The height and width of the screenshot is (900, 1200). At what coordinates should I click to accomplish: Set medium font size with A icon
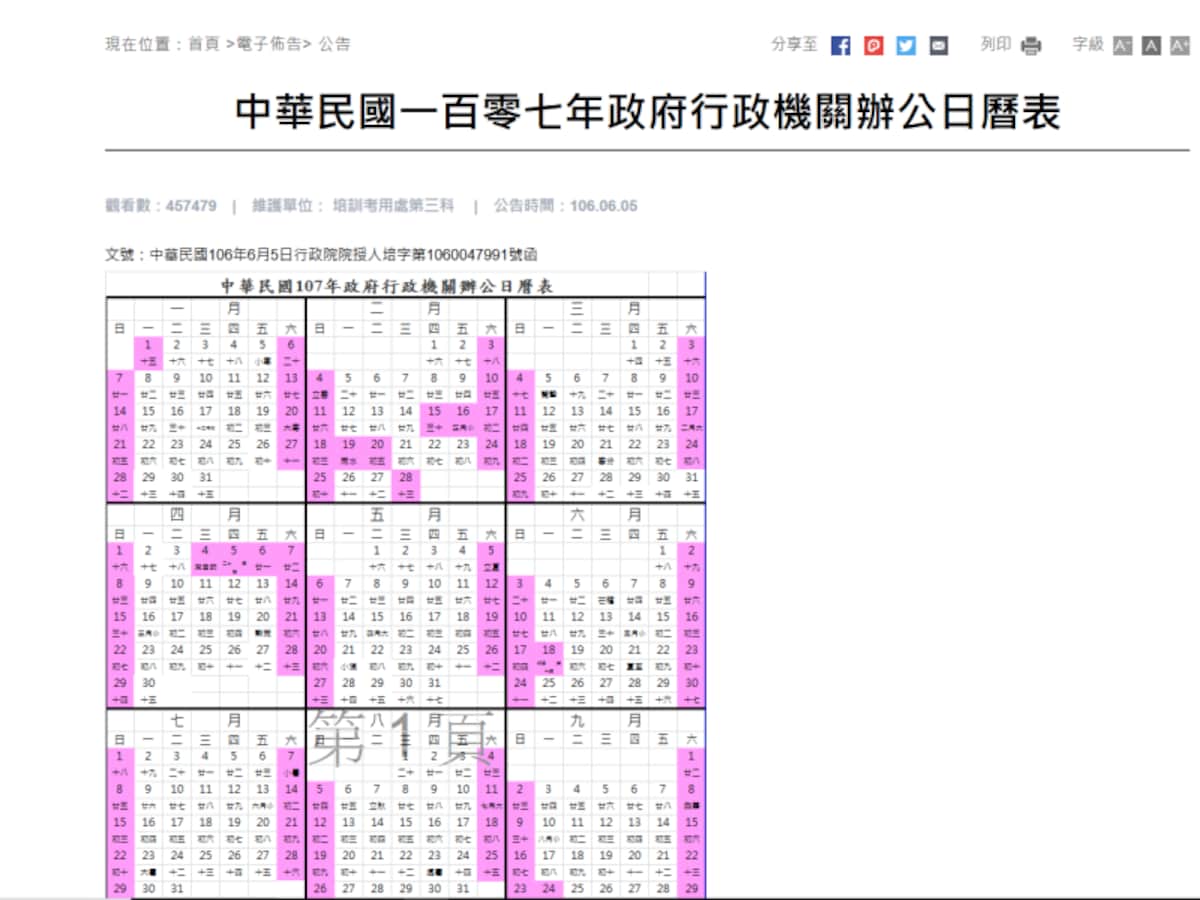(1151, 46)
